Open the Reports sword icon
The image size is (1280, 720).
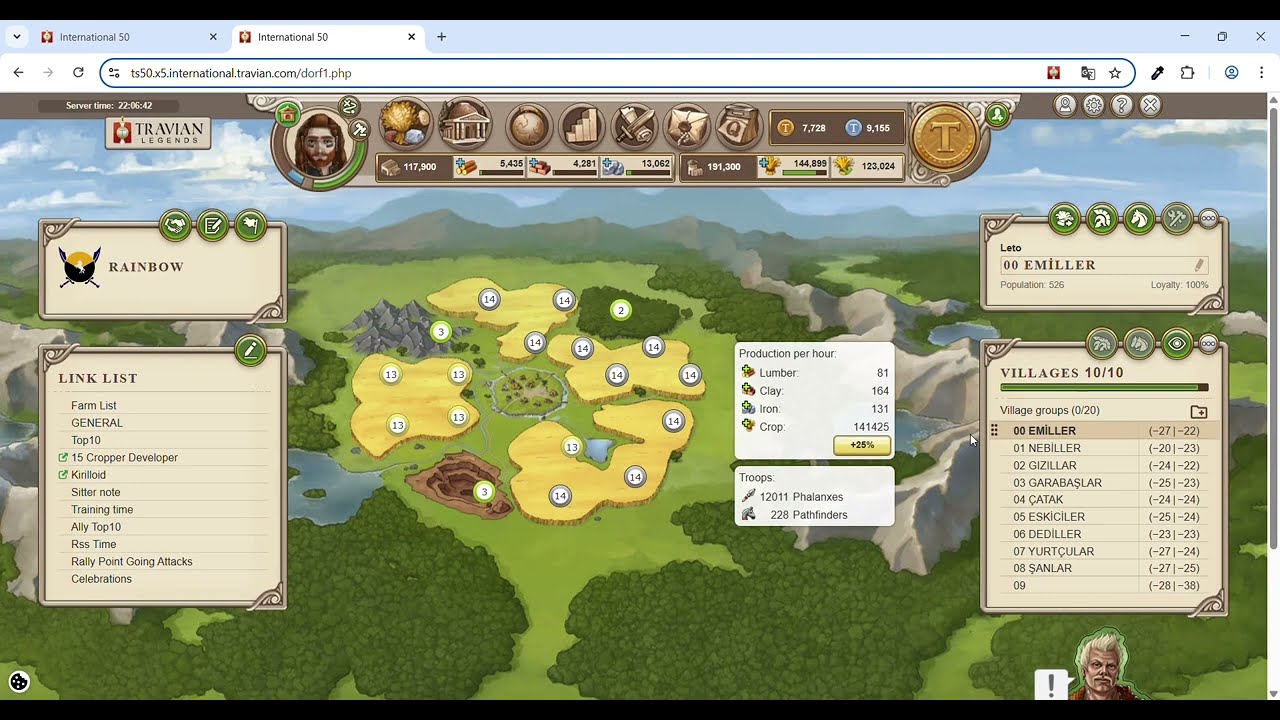tap(634, 127)
